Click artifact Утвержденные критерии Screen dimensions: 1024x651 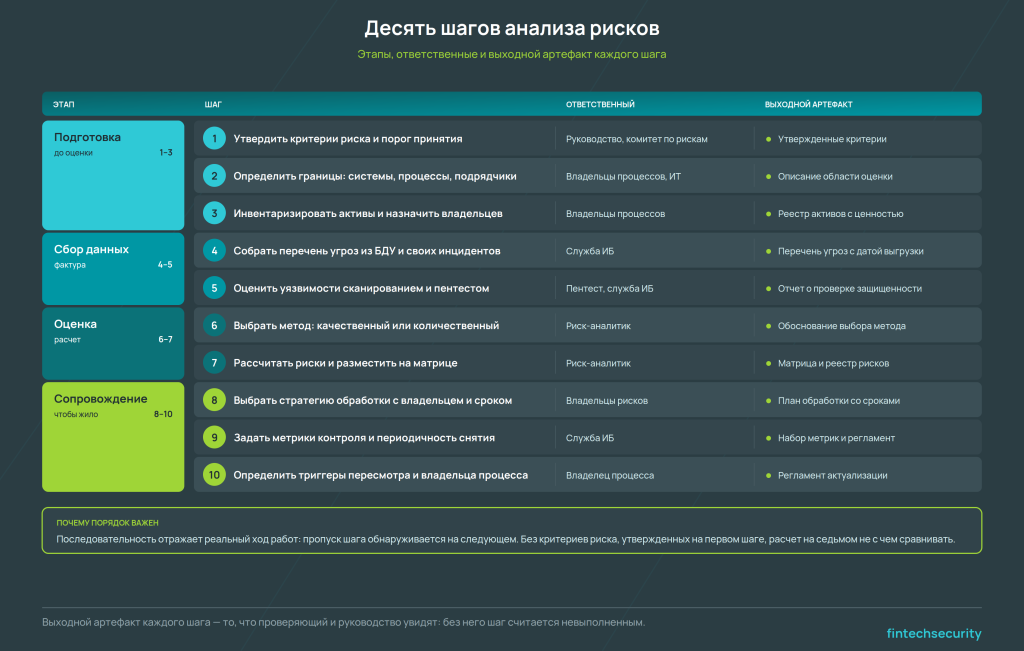832,139
